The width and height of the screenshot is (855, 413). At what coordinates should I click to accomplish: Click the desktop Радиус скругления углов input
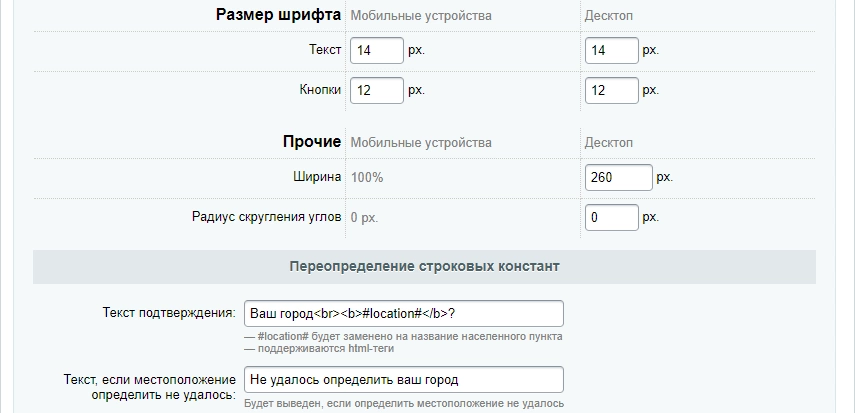click(x=611, y=217)
